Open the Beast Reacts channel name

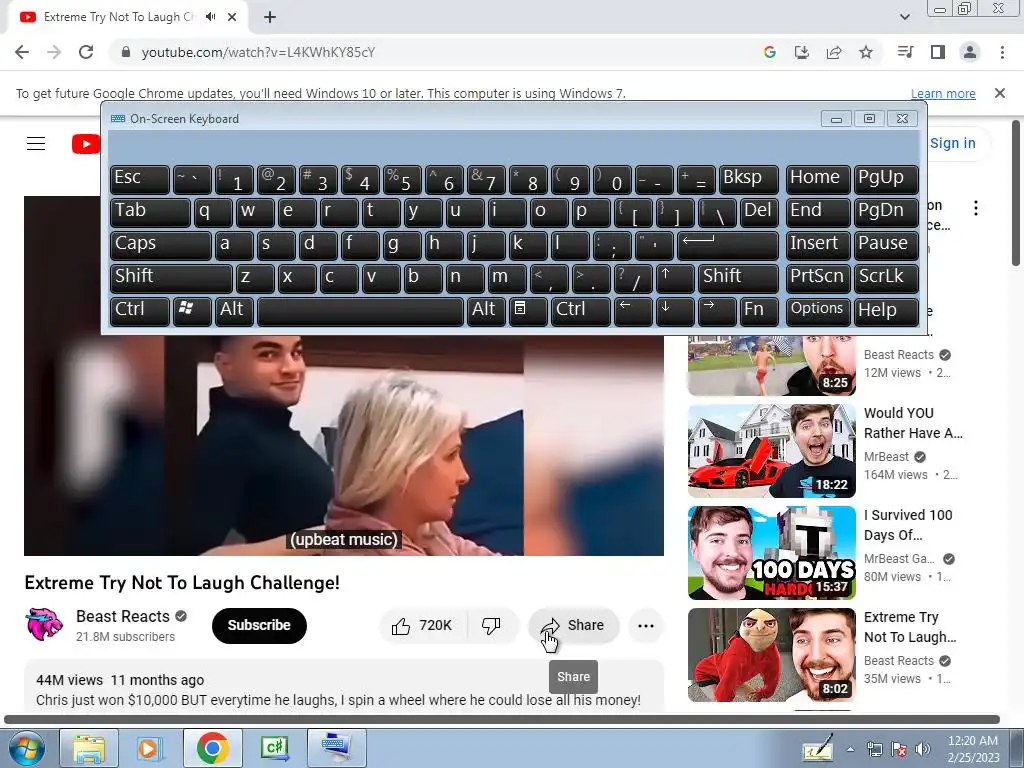[x=123, y=616]
